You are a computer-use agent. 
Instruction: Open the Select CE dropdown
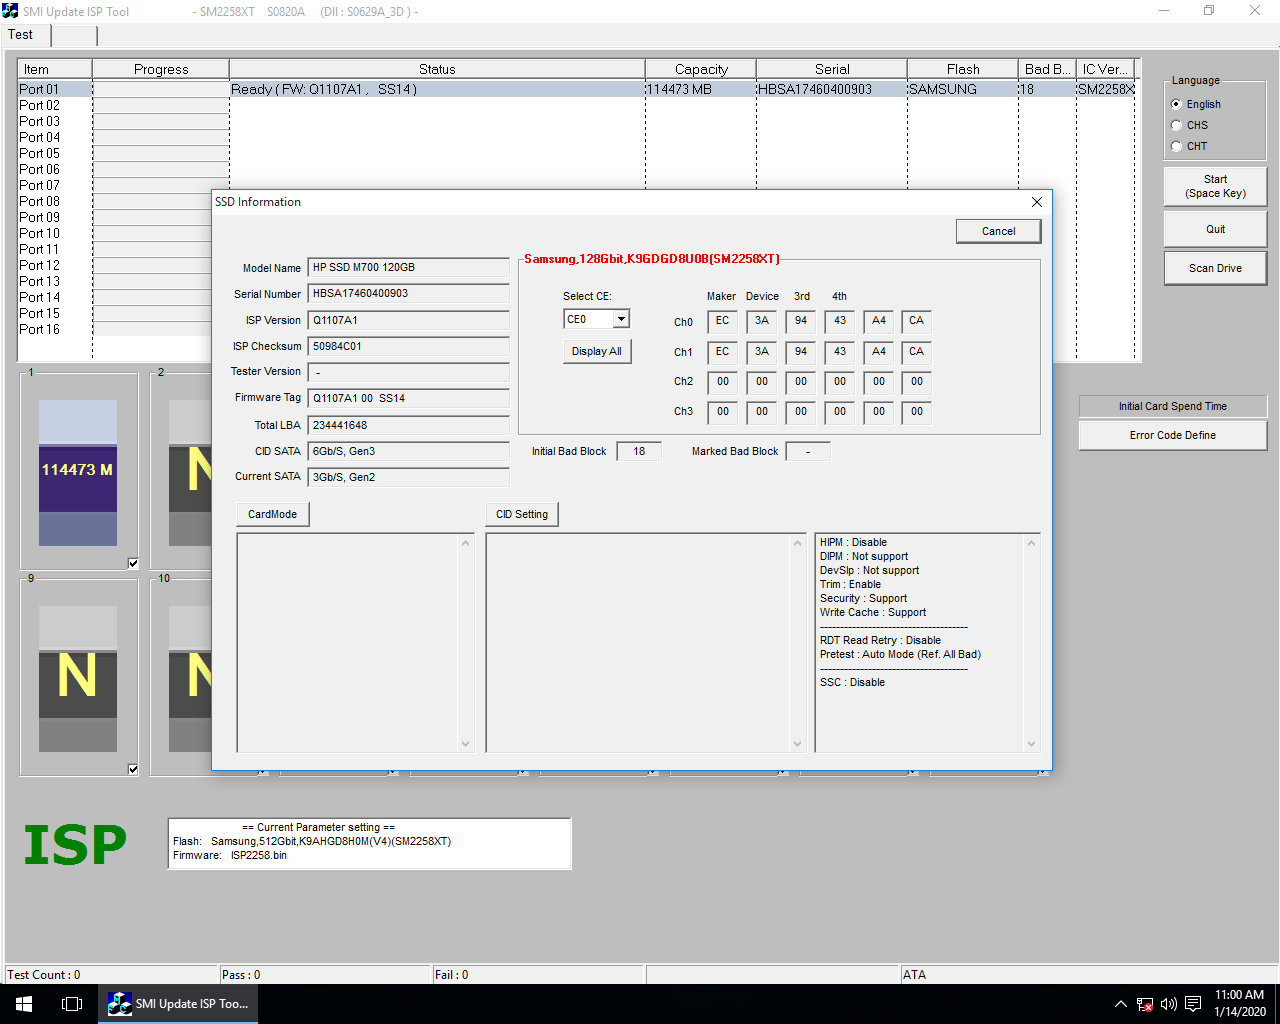[621, 319]
